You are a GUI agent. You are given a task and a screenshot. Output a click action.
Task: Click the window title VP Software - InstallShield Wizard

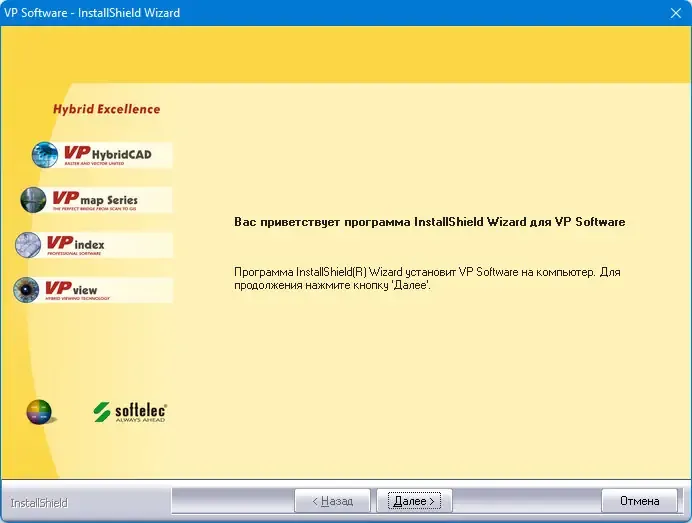pos(92,13)
